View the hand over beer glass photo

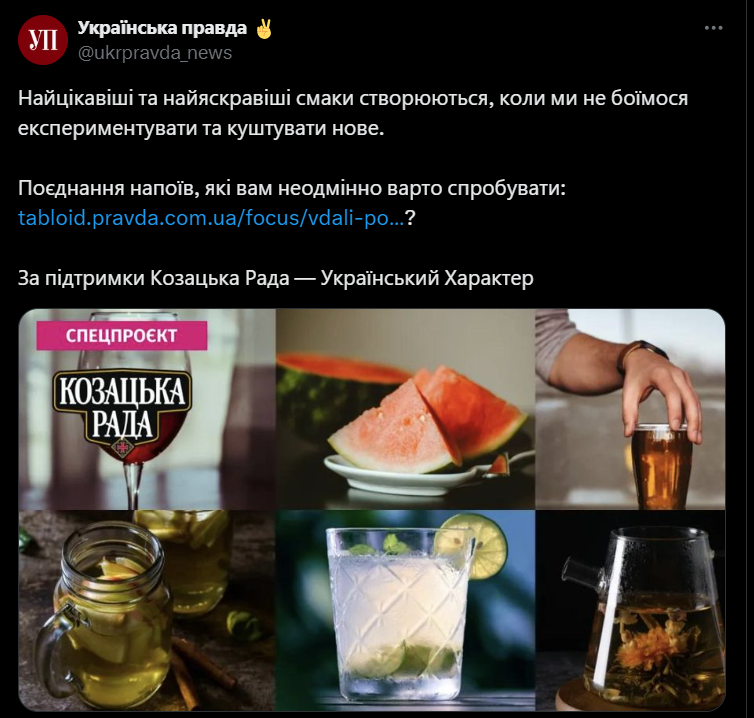tap(630, 409)
